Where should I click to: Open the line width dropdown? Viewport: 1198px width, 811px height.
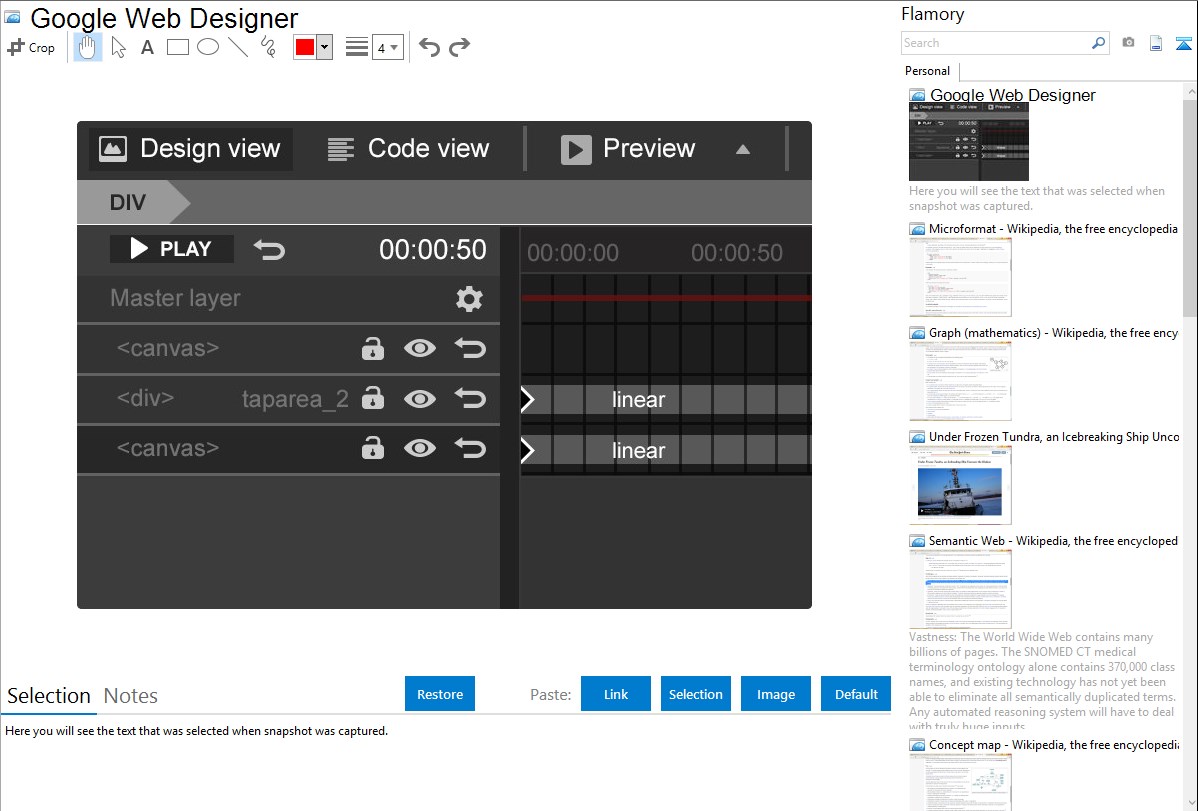(x=387, y=47)
